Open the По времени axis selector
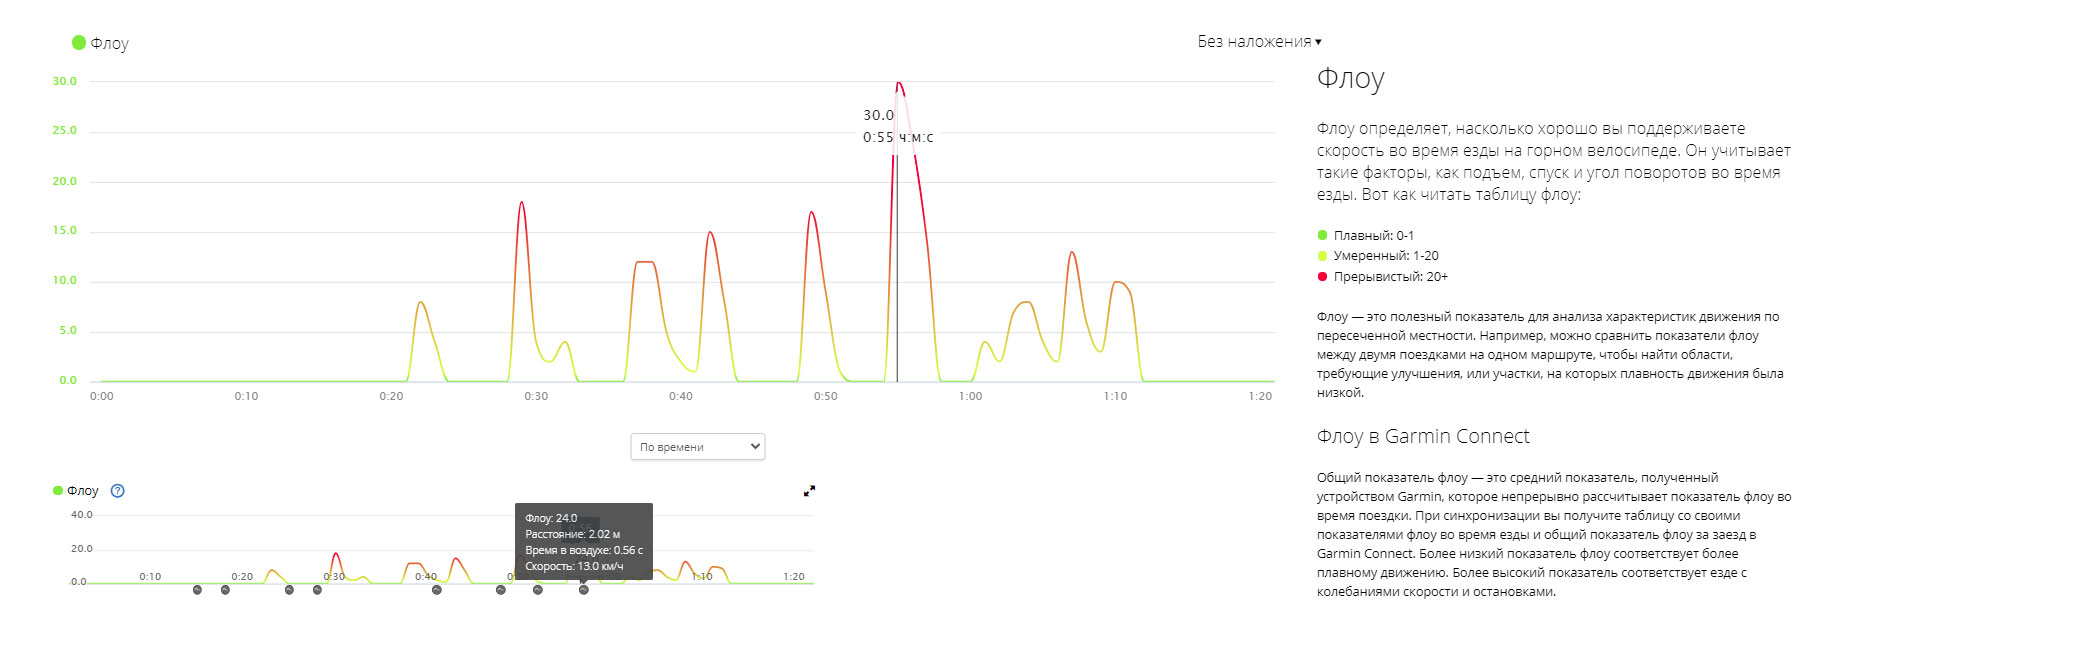Viewport: 2083px width, 664px height. (x=697, y=447)
